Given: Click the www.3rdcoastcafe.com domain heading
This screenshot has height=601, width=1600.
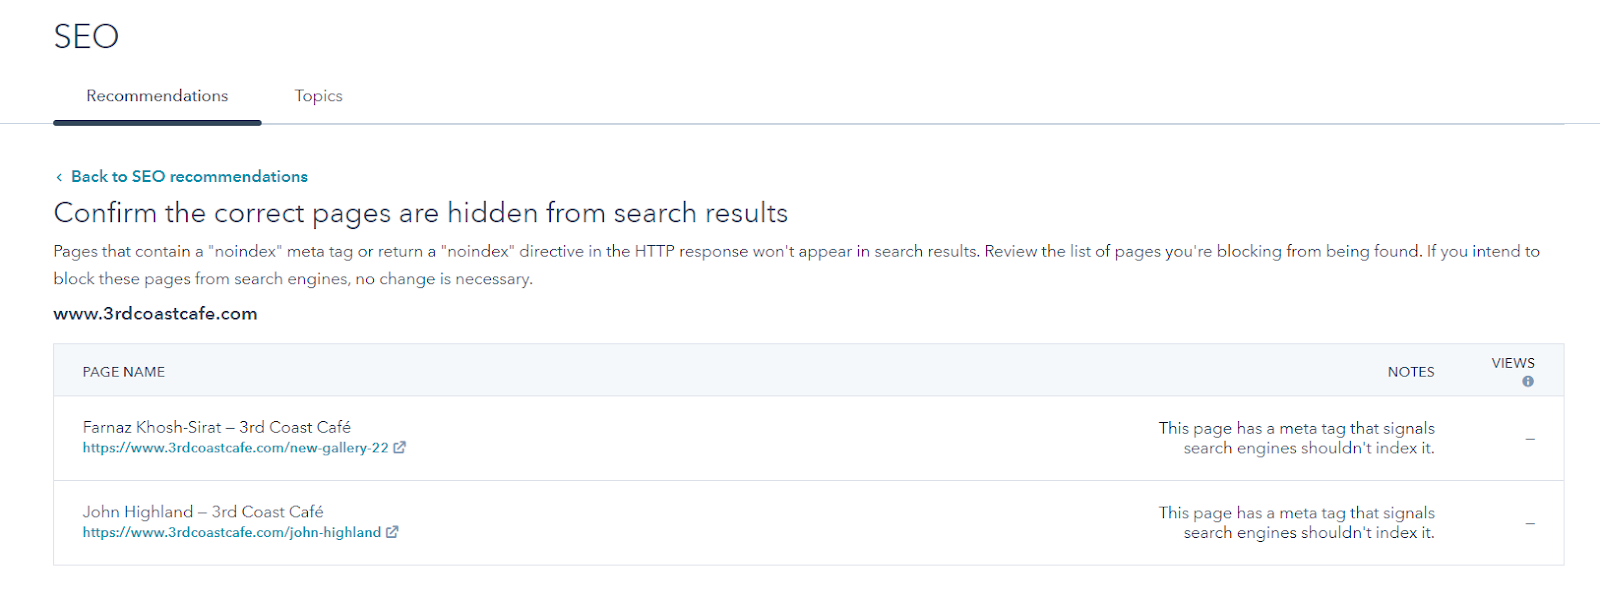Looking at the screenshot, I should tap(155, 314).
